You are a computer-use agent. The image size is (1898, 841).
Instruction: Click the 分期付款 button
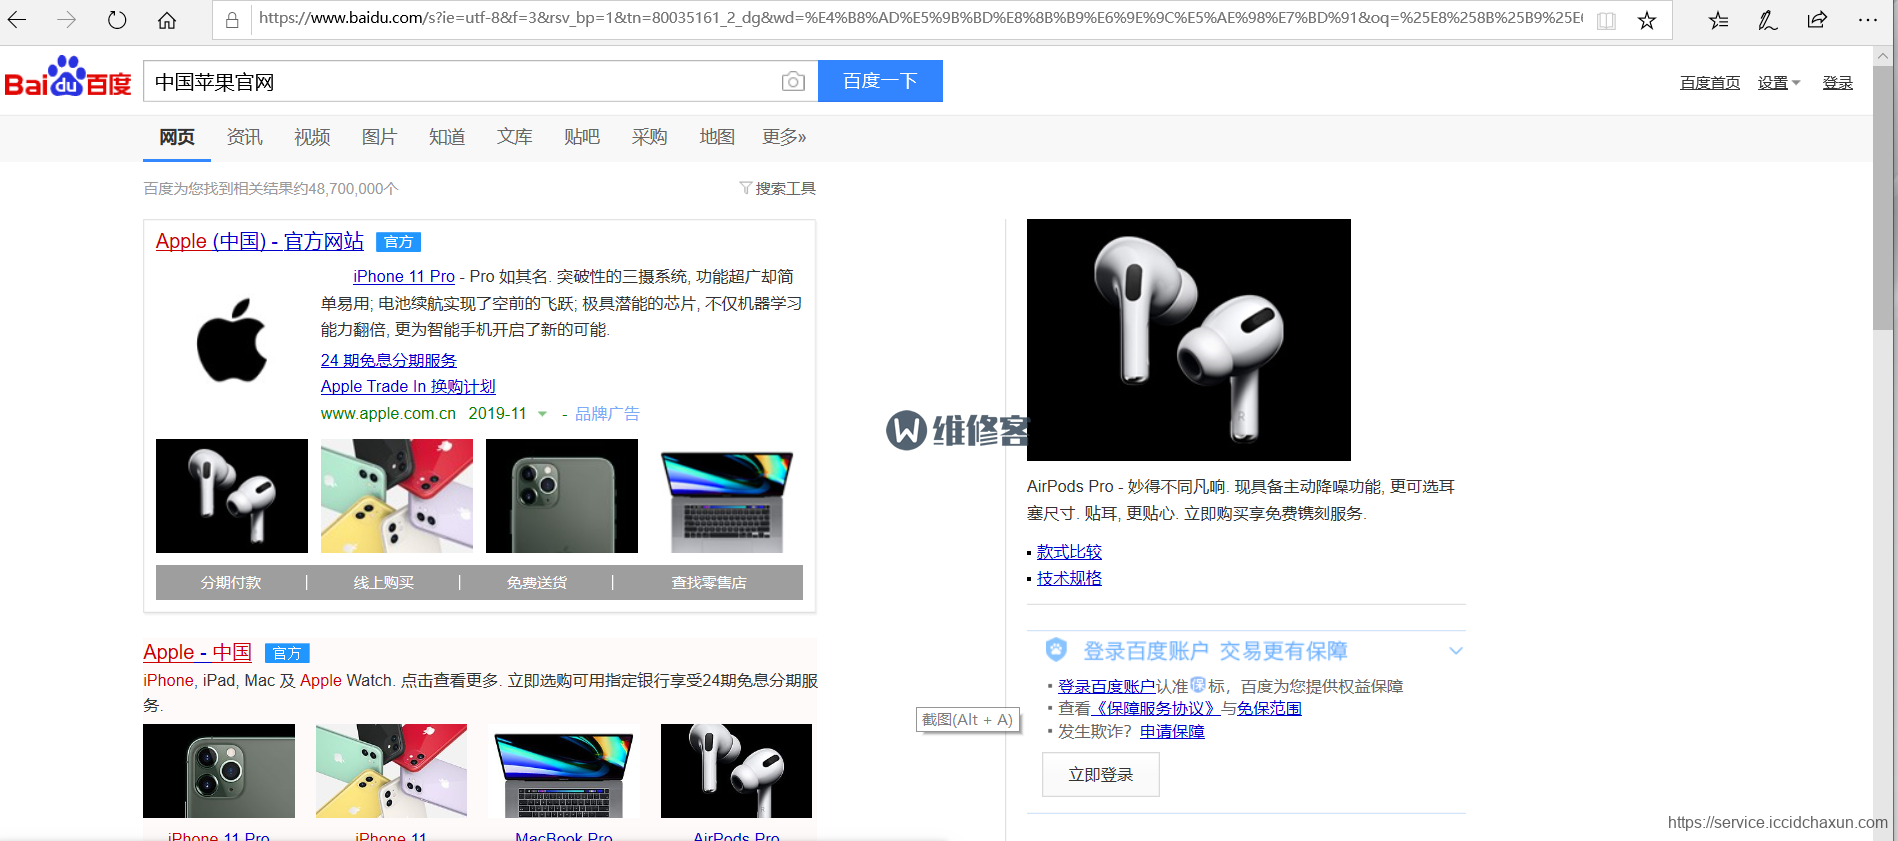231,582
